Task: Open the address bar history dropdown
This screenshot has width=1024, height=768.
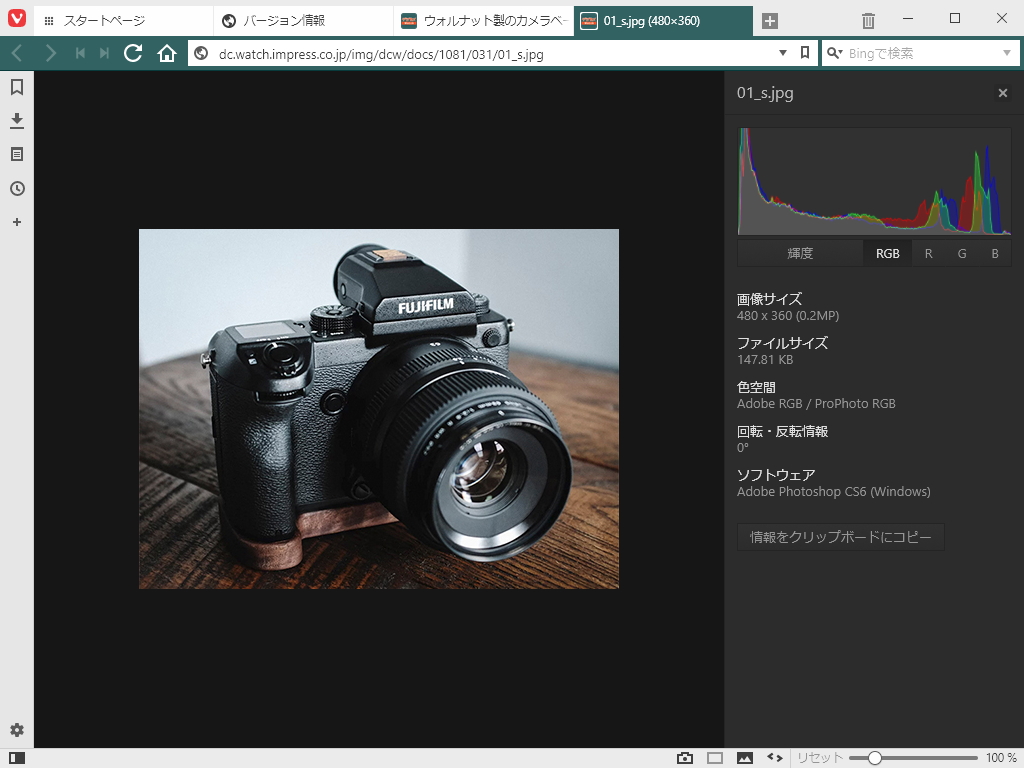Action: pos(783,54)
